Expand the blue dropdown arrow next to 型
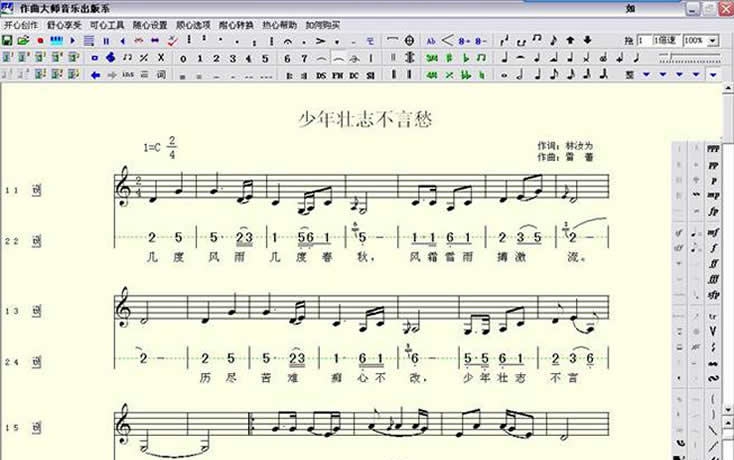Image resolution: width=734 pixels, height=460 pixels. coord(646,74)
